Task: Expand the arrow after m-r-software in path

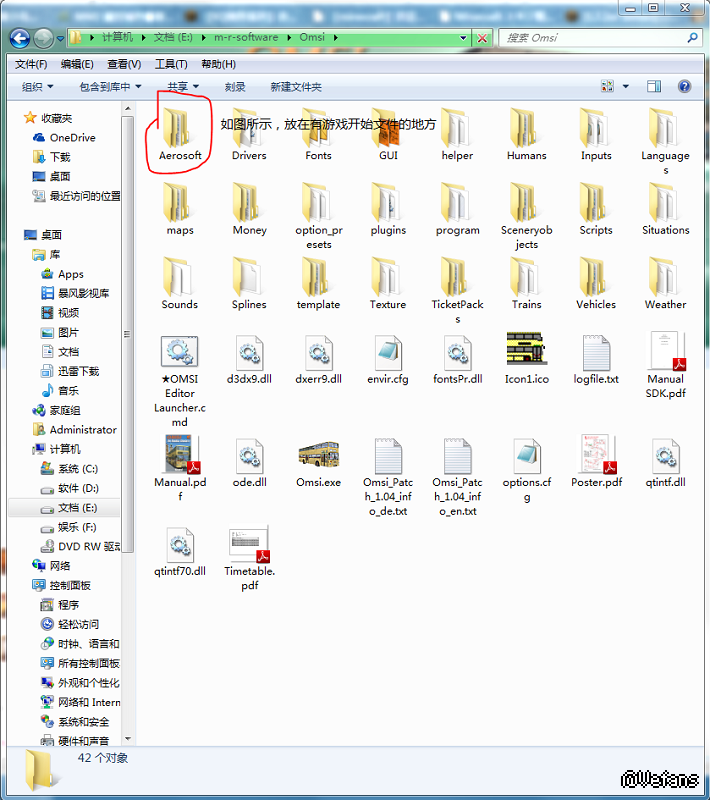Action: pos(289,38)
